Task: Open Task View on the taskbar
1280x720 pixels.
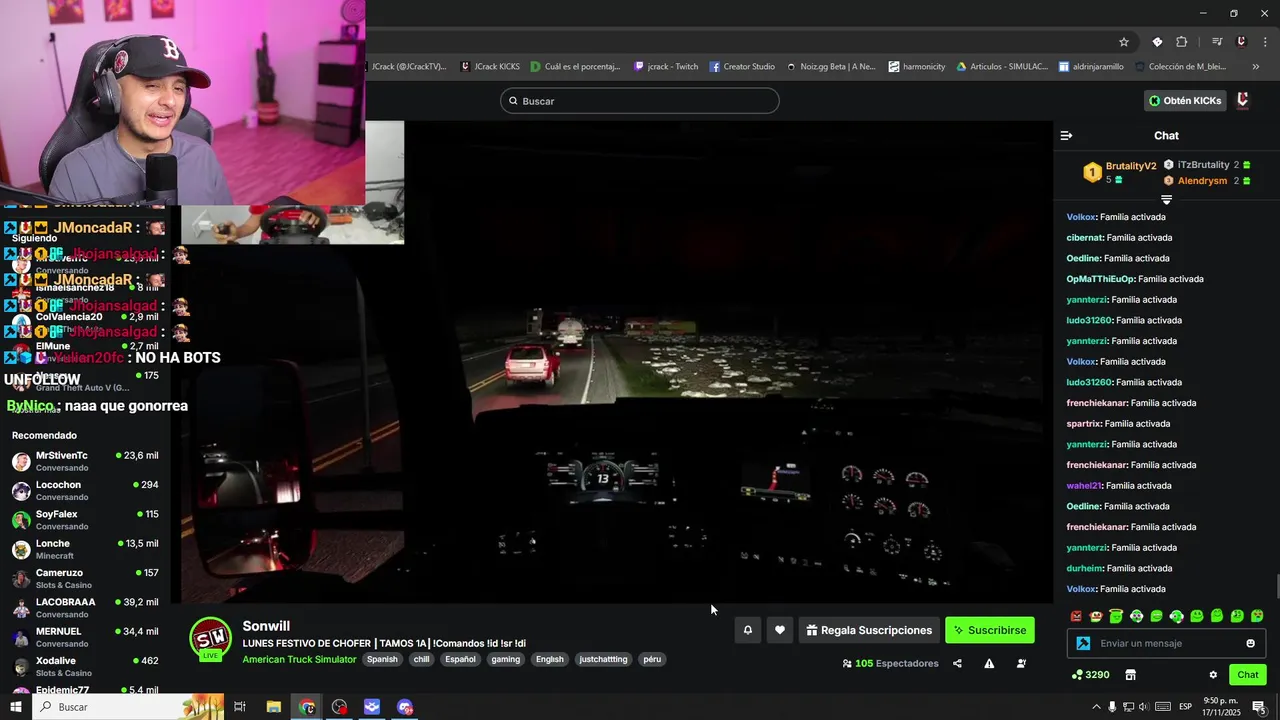Action: 240,707
